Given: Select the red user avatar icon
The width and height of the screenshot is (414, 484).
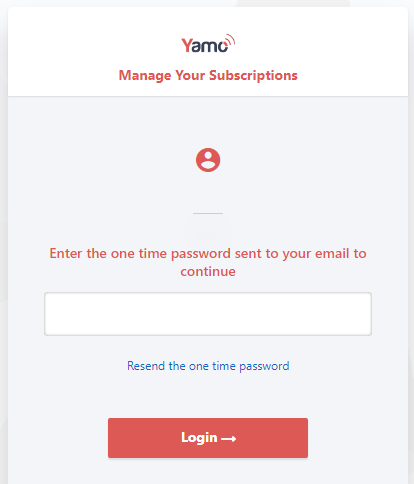Looking at the screenshot, I should 208,160.
